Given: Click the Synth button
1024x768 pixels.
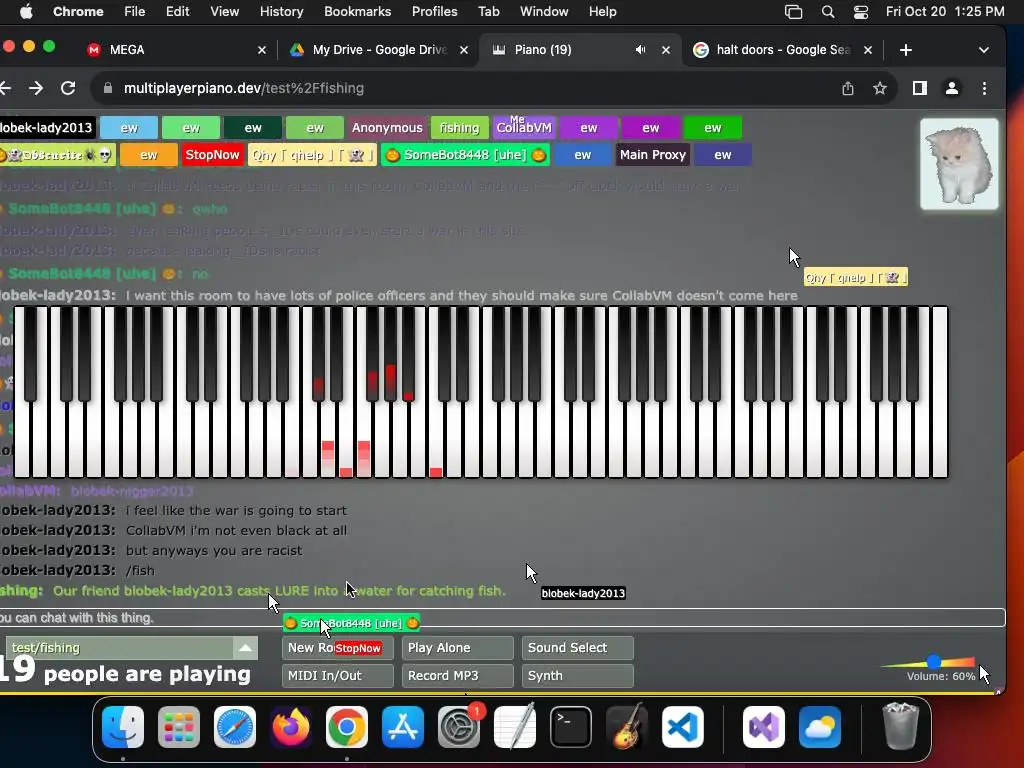Looking at the screenshot, I should click(577, 676).
